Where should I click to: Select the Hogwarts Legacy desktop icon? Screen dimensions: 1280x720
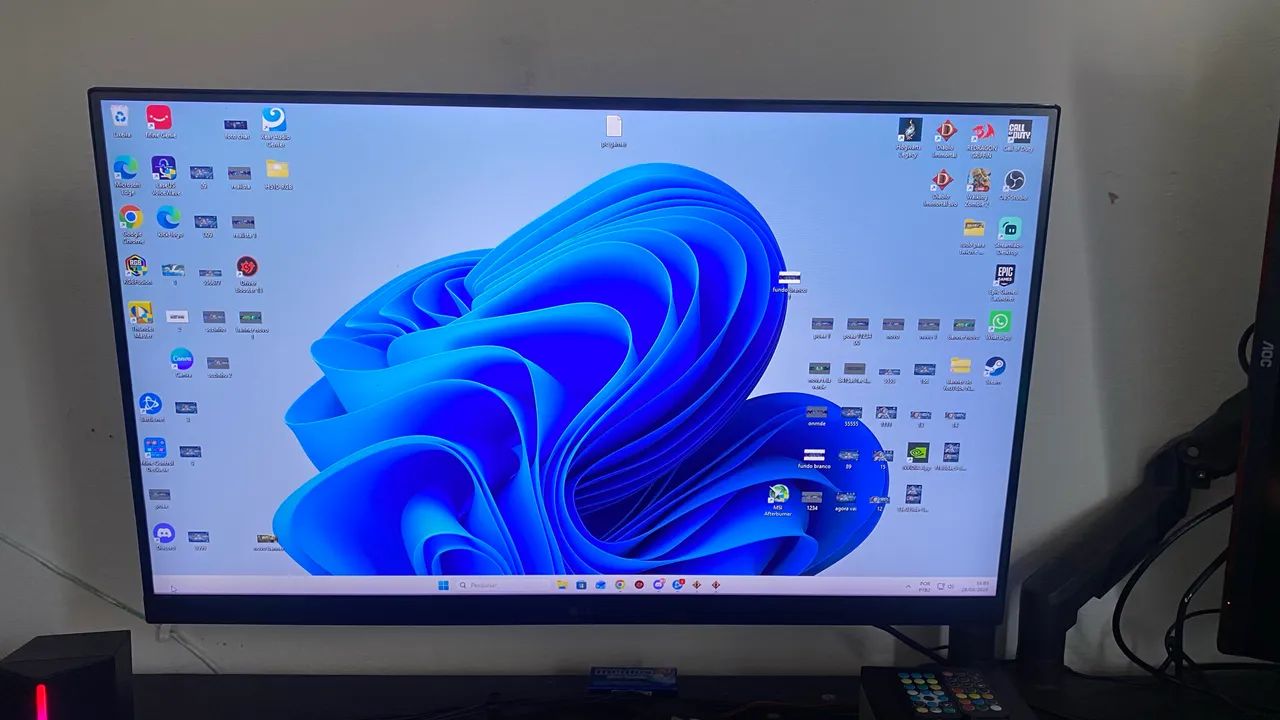pos(908,136)
